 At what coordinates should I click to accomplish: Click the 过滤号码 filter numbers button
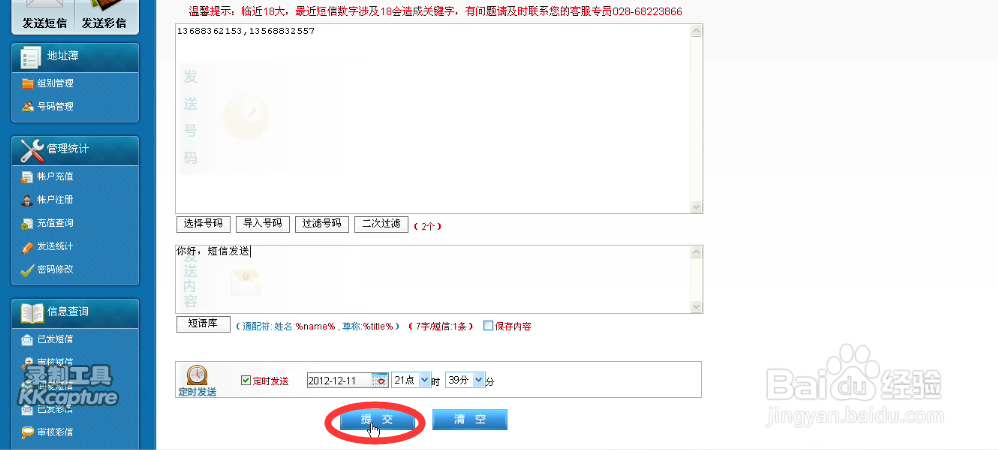click(321, 223)
